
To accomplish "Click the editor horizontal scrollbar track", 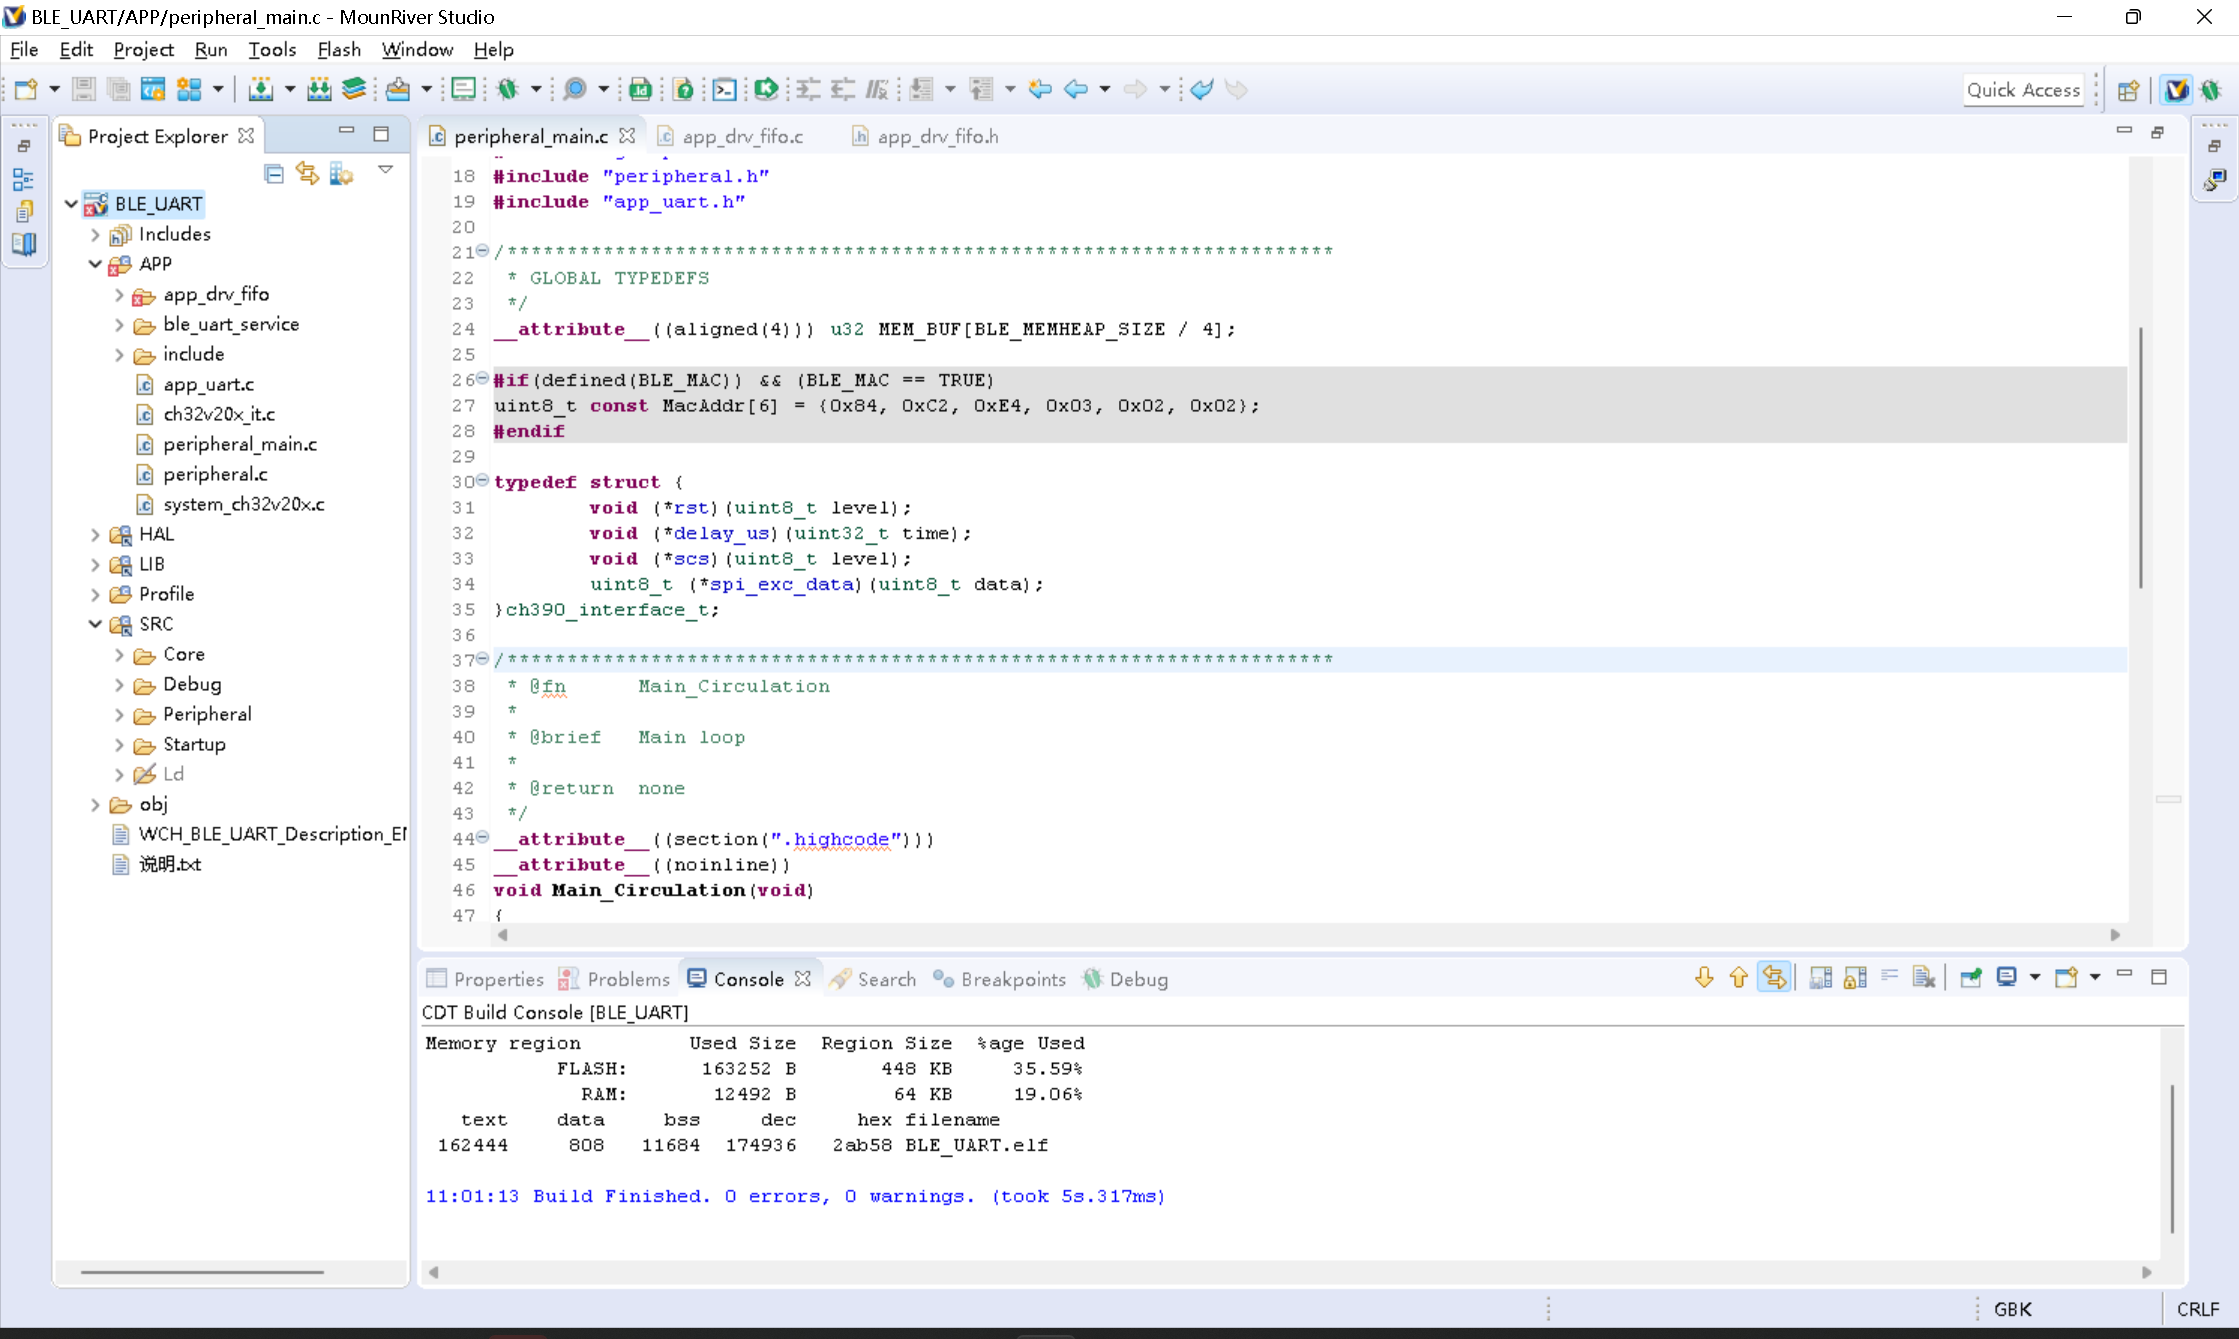I will click(x=1300, y=935).
